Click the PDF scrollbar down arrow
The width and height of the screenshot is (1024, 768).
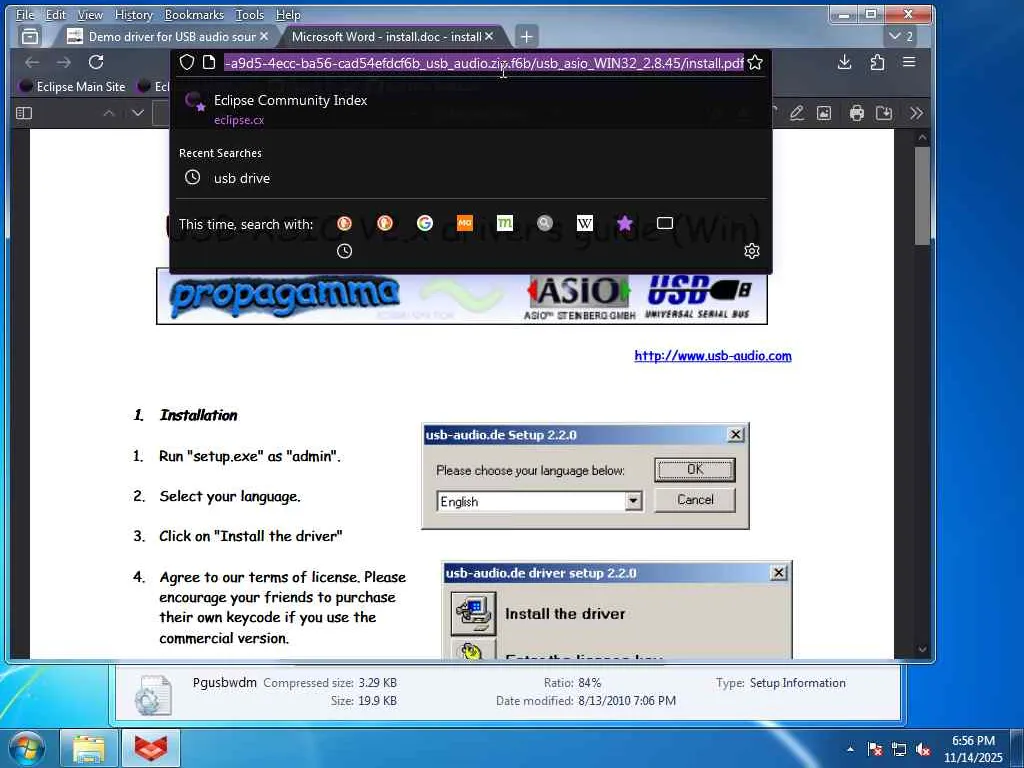pos(922,649)
